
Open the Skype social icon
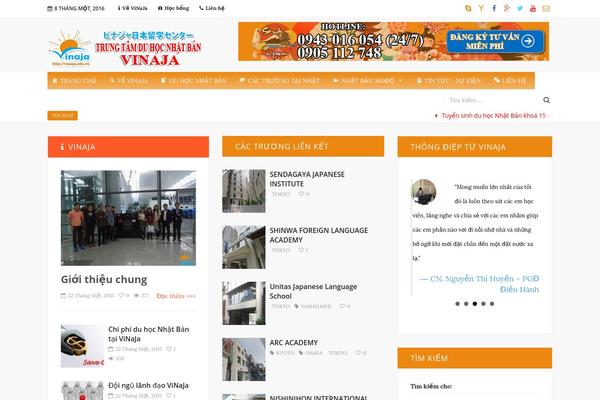pyautogui.click(x=468, y=8)
